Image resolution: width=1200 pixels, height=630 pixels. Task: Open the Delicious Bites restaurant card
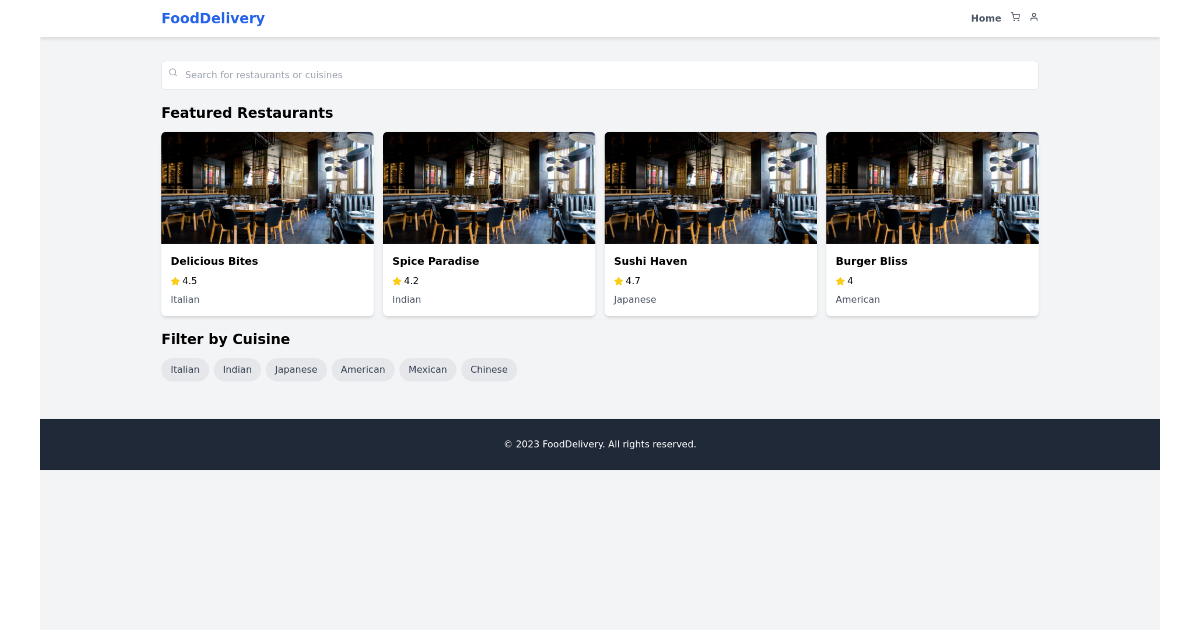[x=267, y=224]
